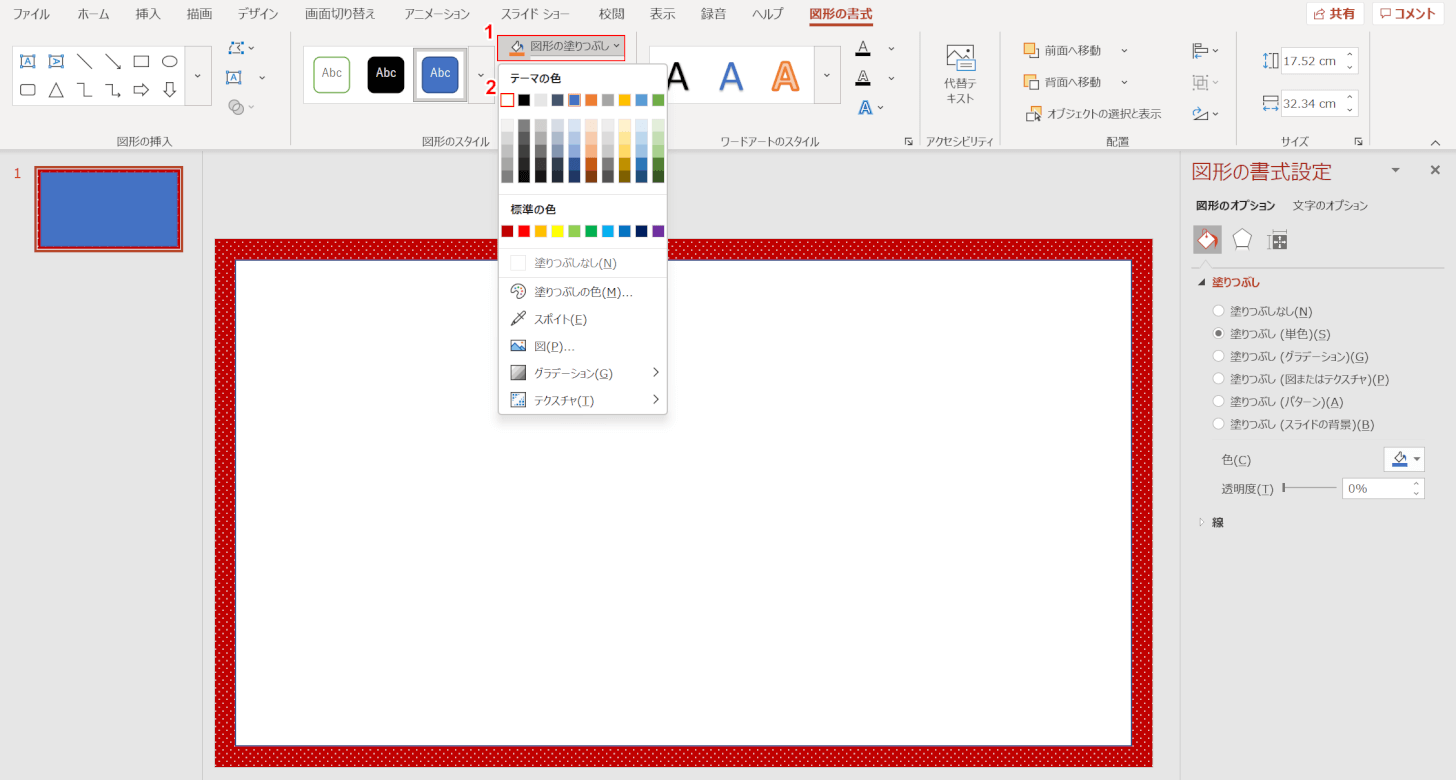The image size is (1456, 780).
Task: Click the draw text box icon
Action: [234, 77]
